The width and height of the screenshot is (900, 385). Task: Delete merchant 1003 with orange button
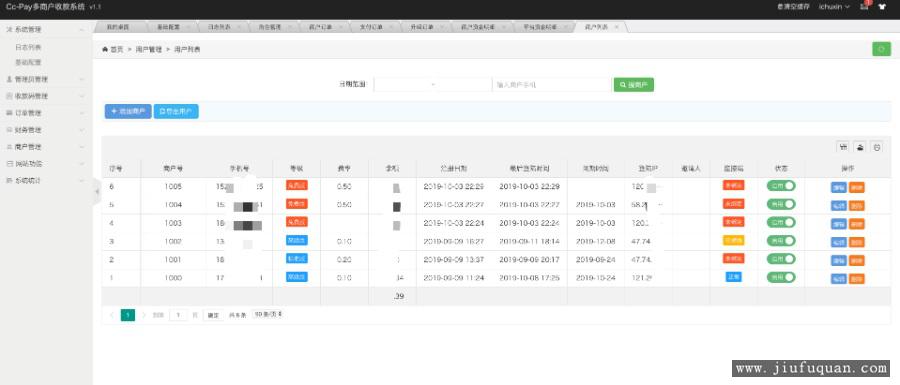(x=856, y=224)
